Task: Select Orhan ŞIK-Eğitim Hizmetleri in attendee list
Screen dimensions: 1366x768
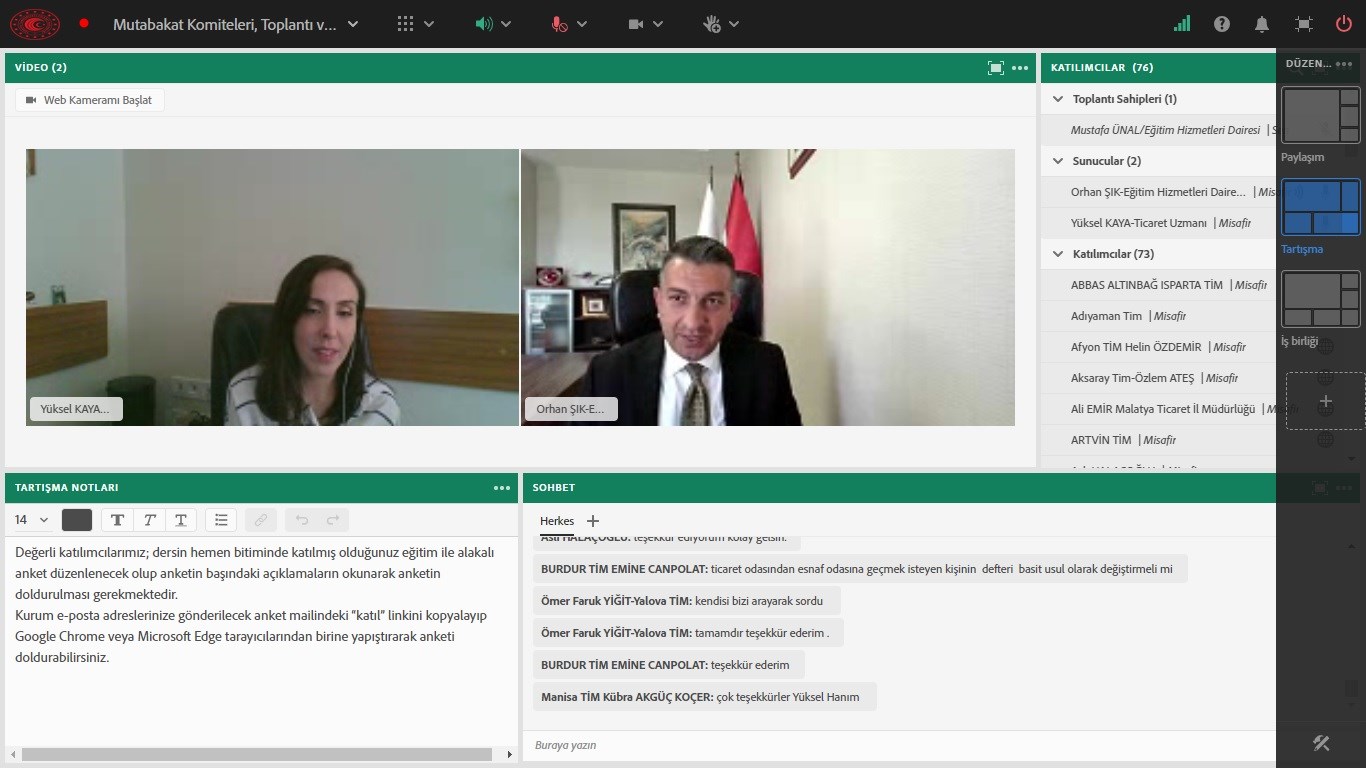Action: coord(1159,192)
